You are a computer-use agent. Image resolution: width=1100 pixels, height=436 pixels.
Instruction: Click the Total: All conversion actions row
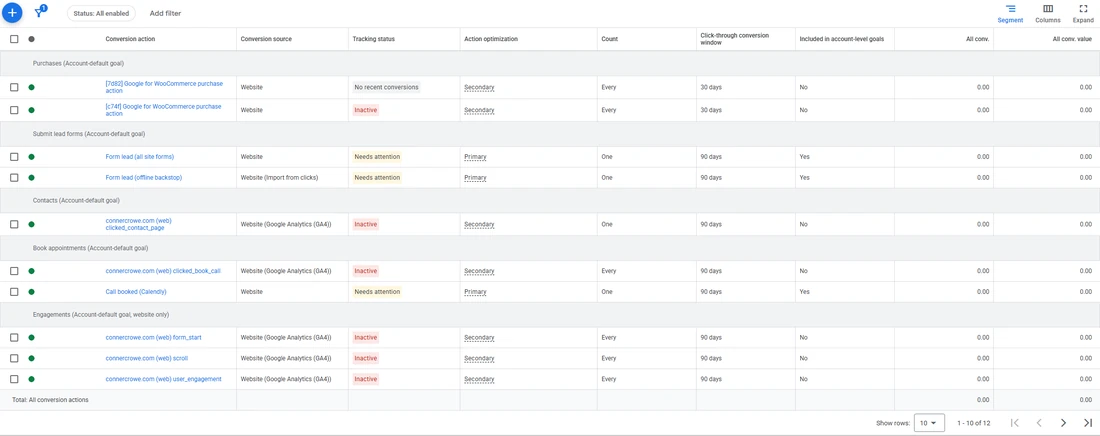coord(550,400)
